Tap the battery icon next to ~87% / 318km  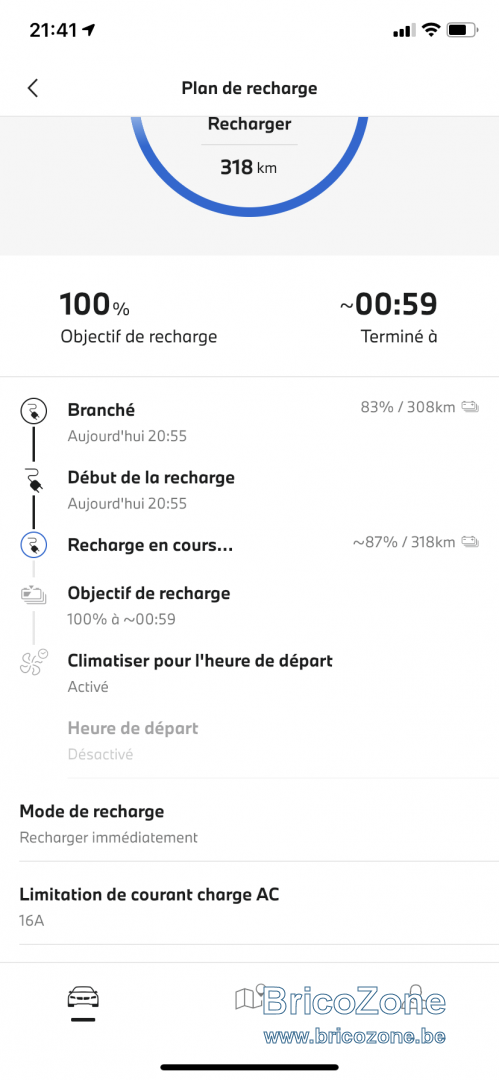(471, 542)
